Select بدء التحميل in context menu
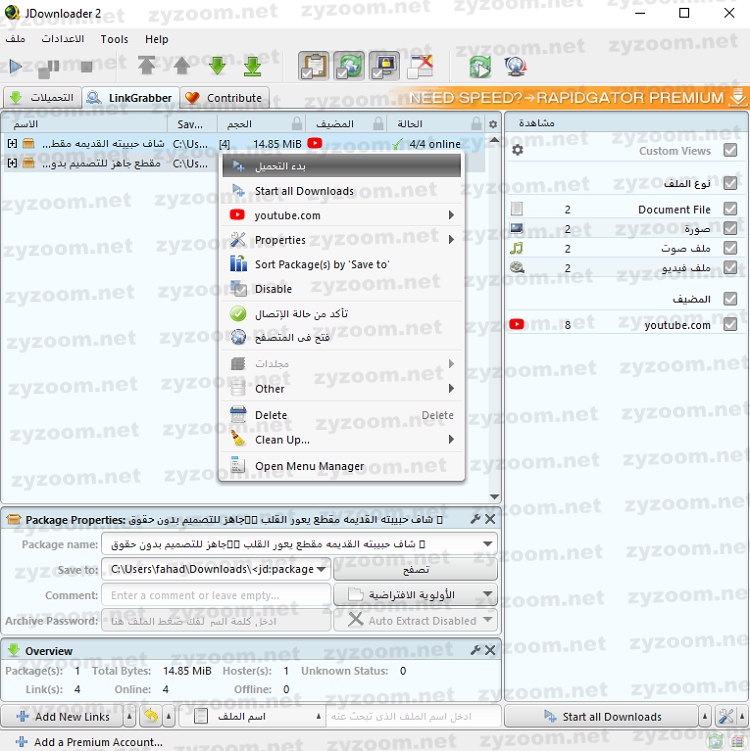Viewport: 750px width, 751px height. (342, 166)
